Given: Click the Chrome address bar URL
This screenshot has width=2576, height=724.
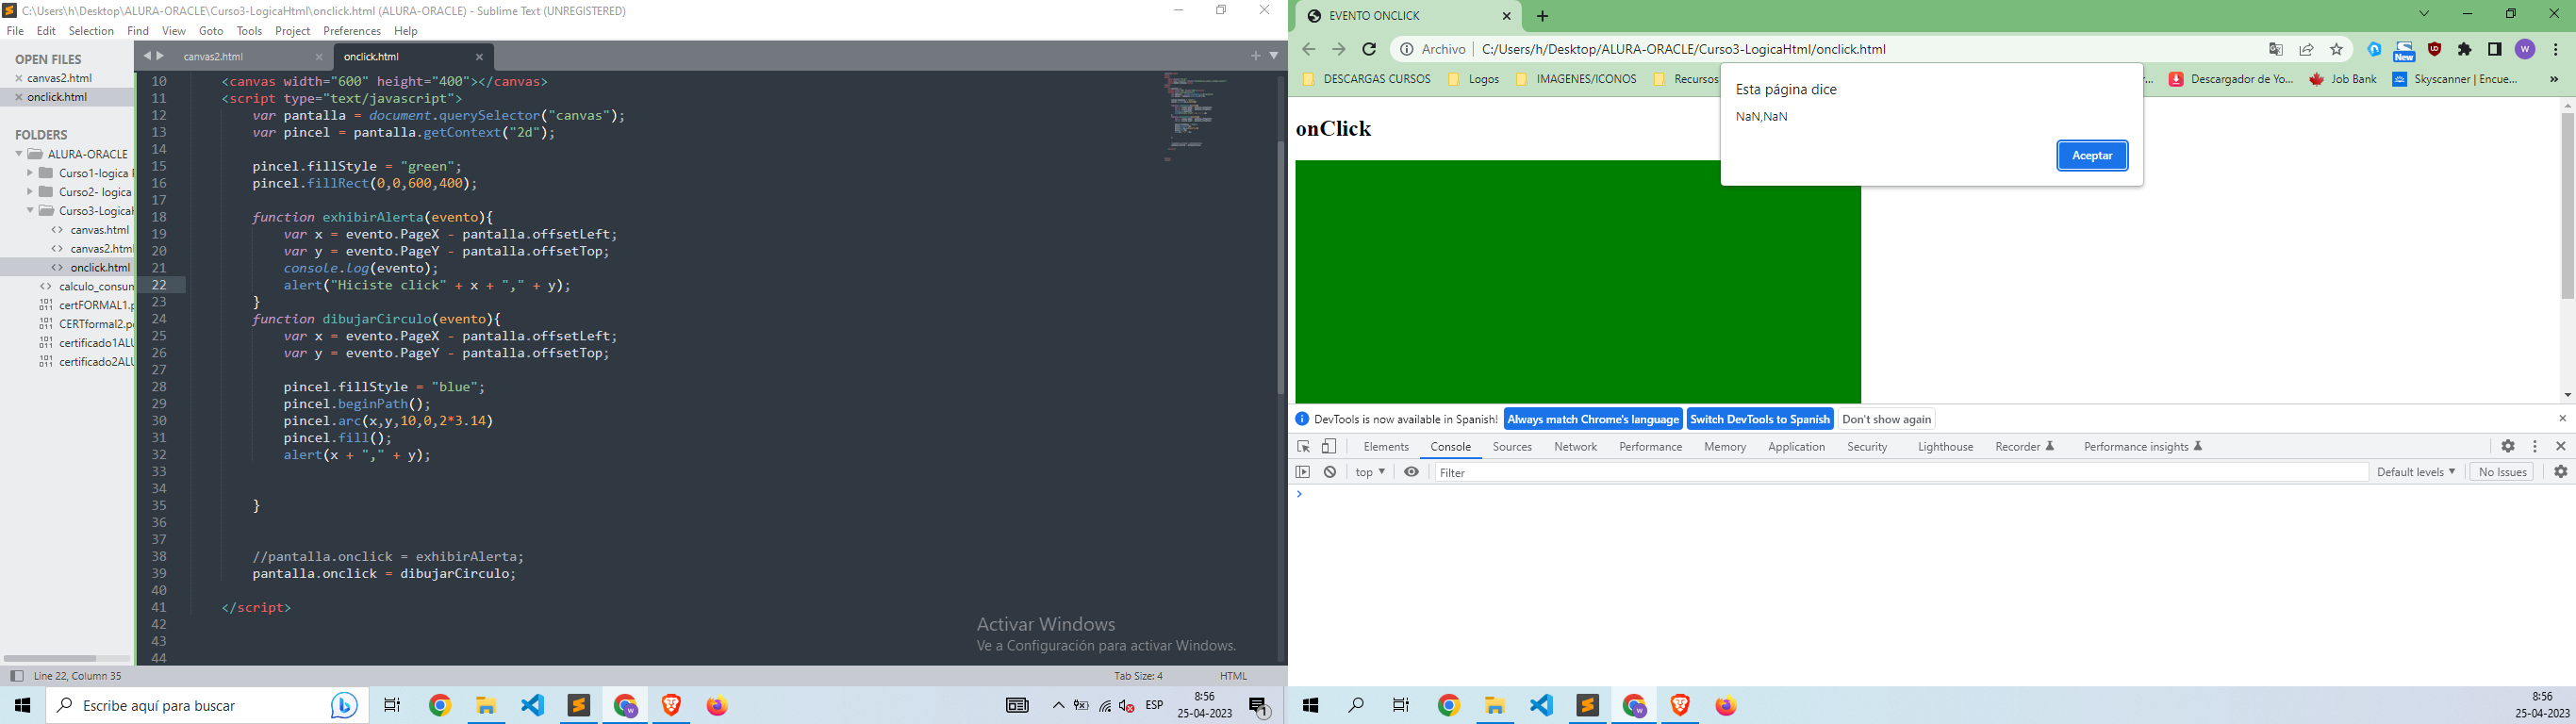Looking at the screenshot, I should click(1683, 49).
